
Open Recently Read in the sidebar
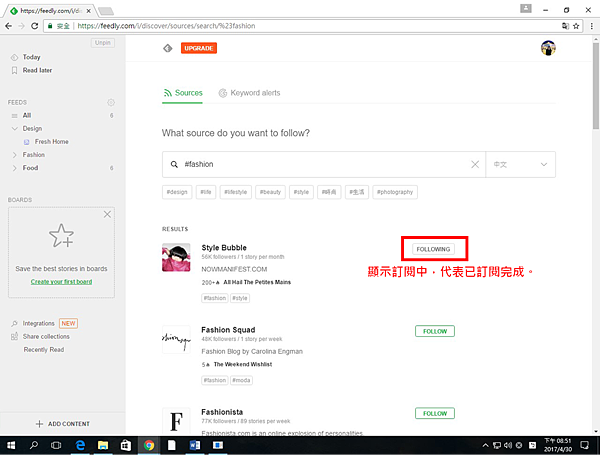point(44,350)
